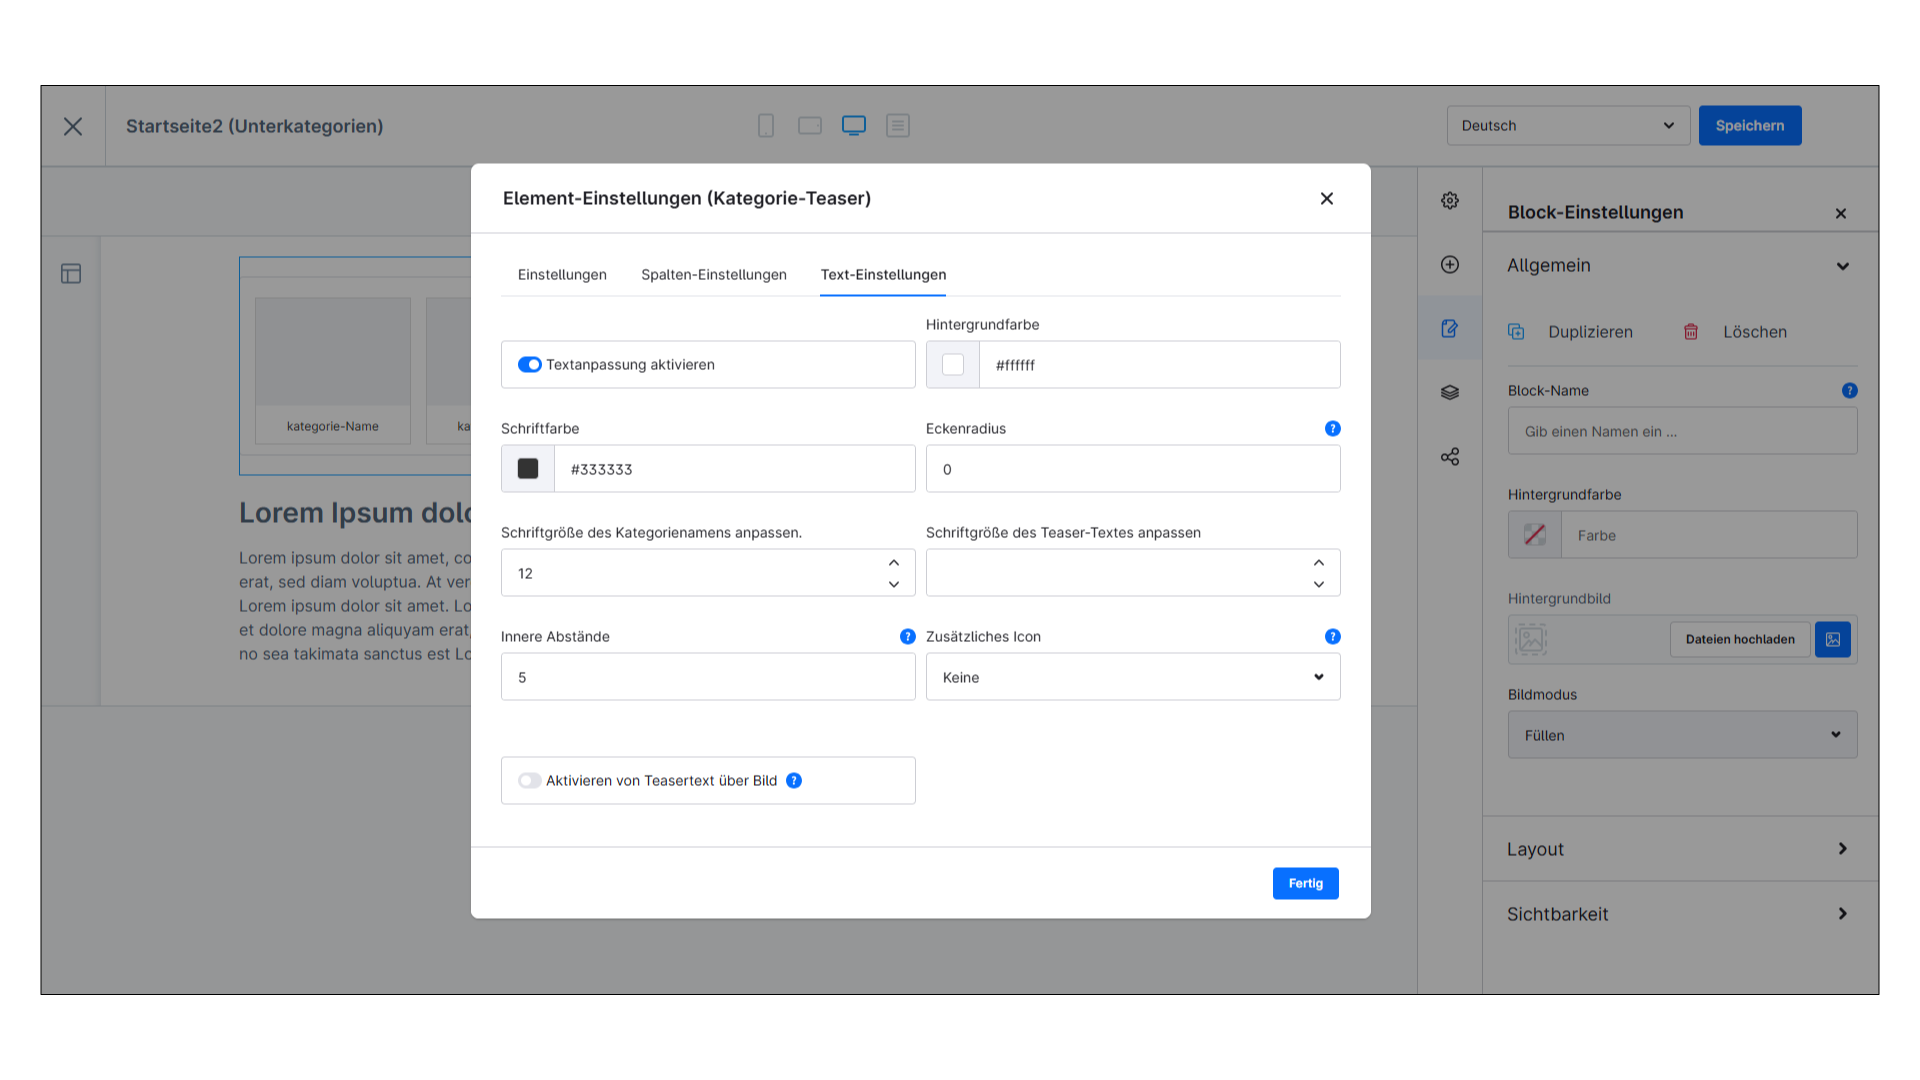Click the Eckenradius help icon

point(1332,428)
